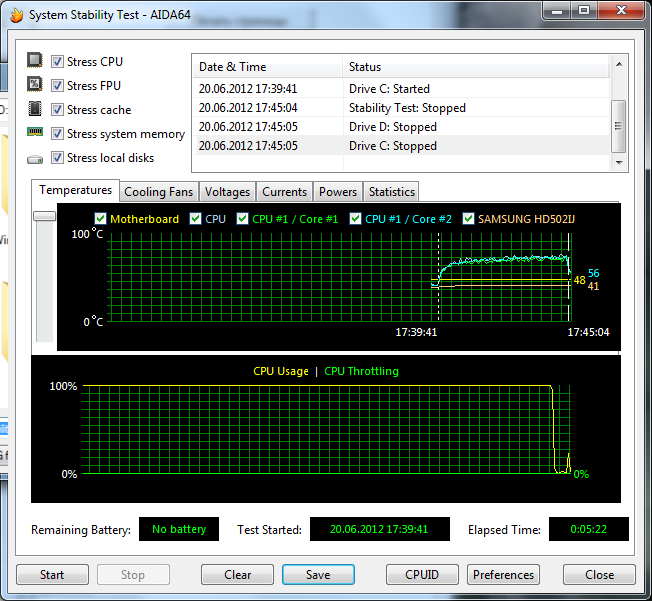Click the FPU percent icon beside Stress FPU
This screenshot has width=652, height=601.
pos(35,84)
